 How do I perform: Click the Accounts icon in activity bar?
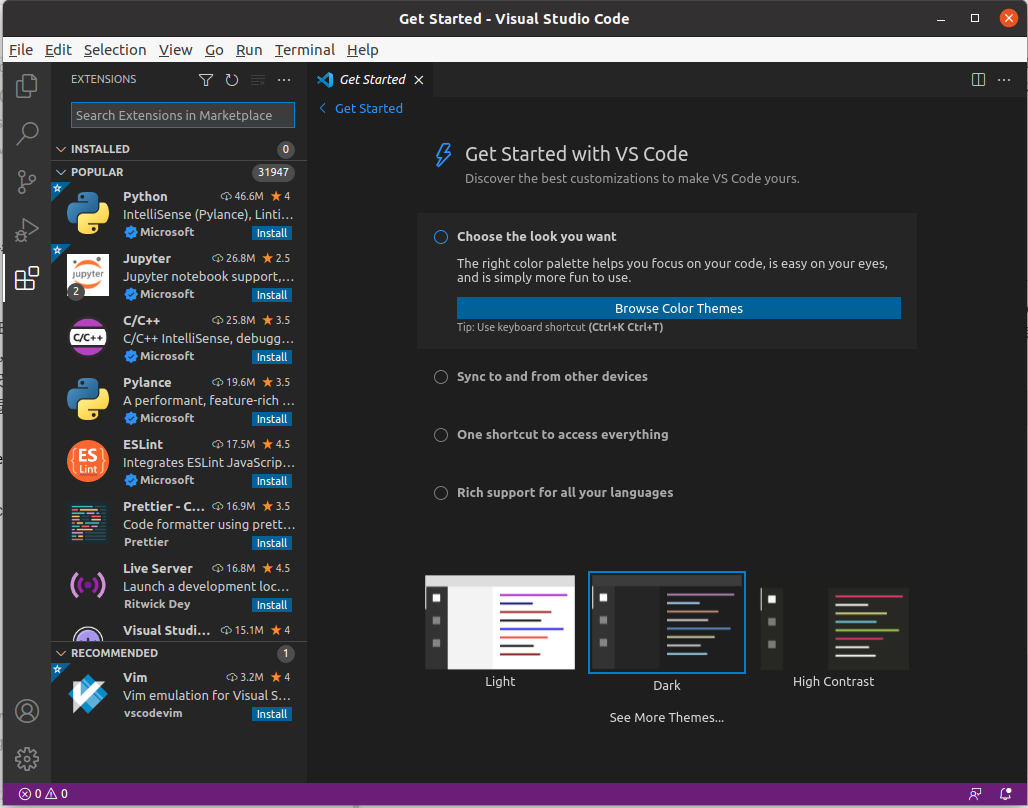27,711
